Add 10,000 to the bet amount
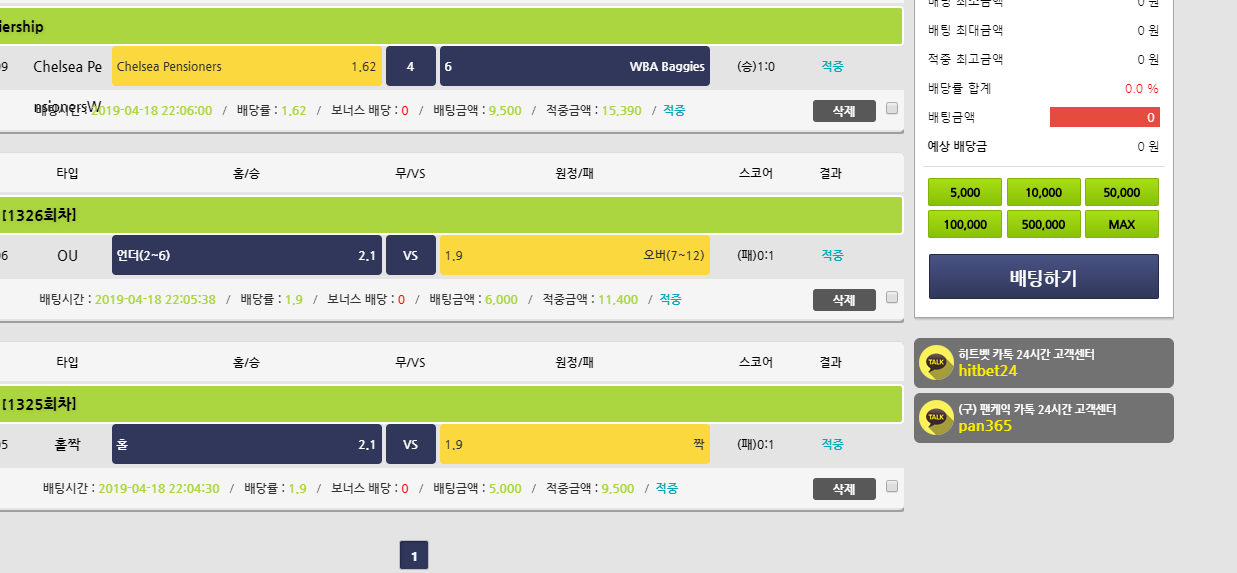The width and height of the screenshot is (1237, 573). click(x=1043, y=192)
